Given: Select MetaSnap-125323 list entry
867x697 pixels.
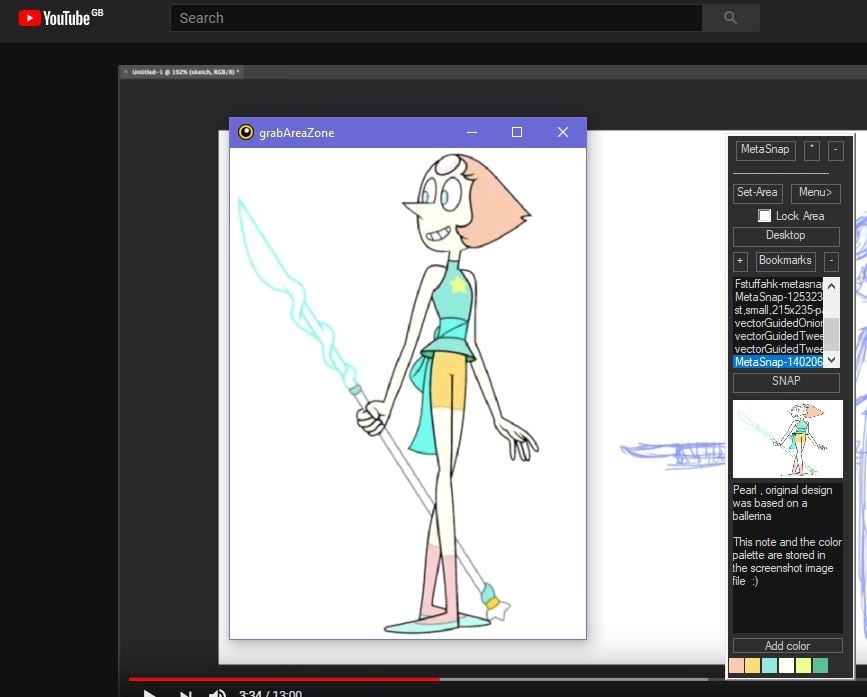Looking at the screenshot, I should 778,297.
